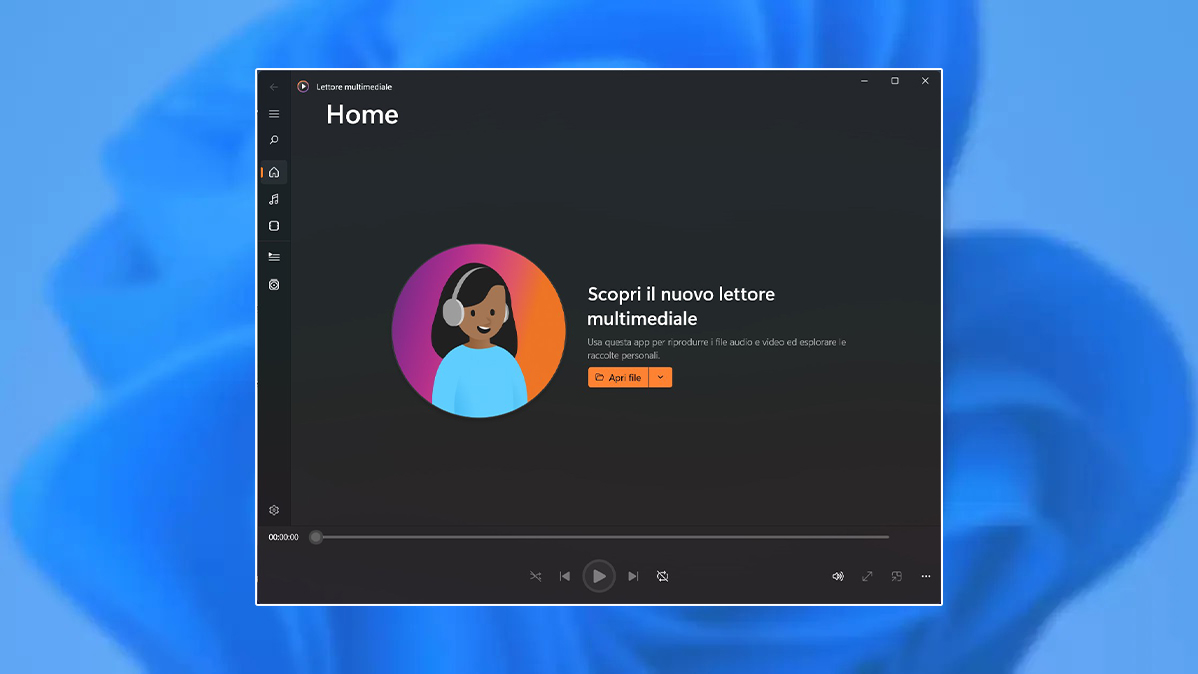Toggle shuffle playback
This screenshot has width=1198, height=674.
(536, 576)
